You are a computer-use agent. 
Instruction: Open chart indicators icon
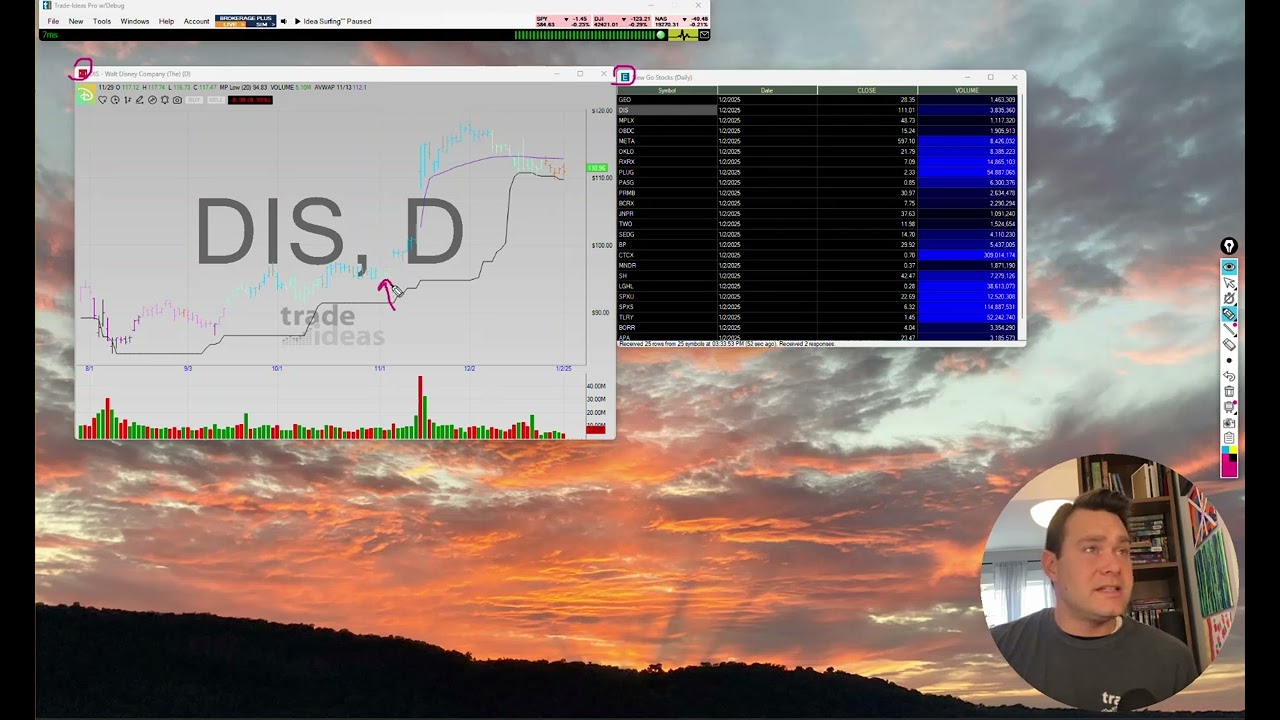[x=128, y=100]
